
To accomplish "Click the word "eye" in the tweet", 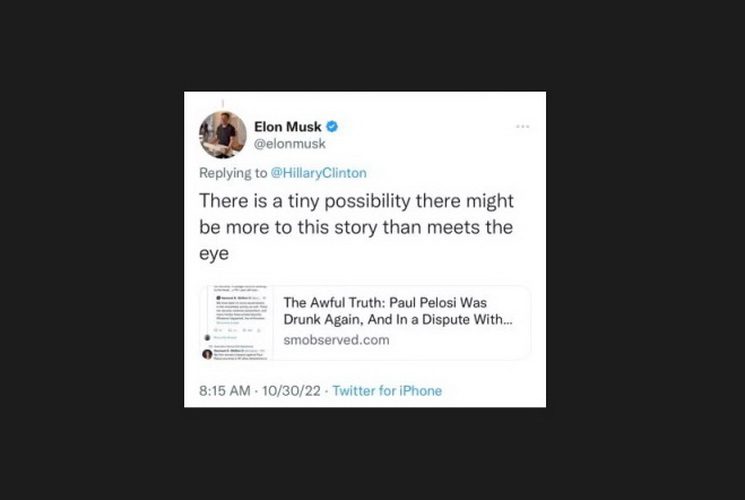I will [211, 254].
